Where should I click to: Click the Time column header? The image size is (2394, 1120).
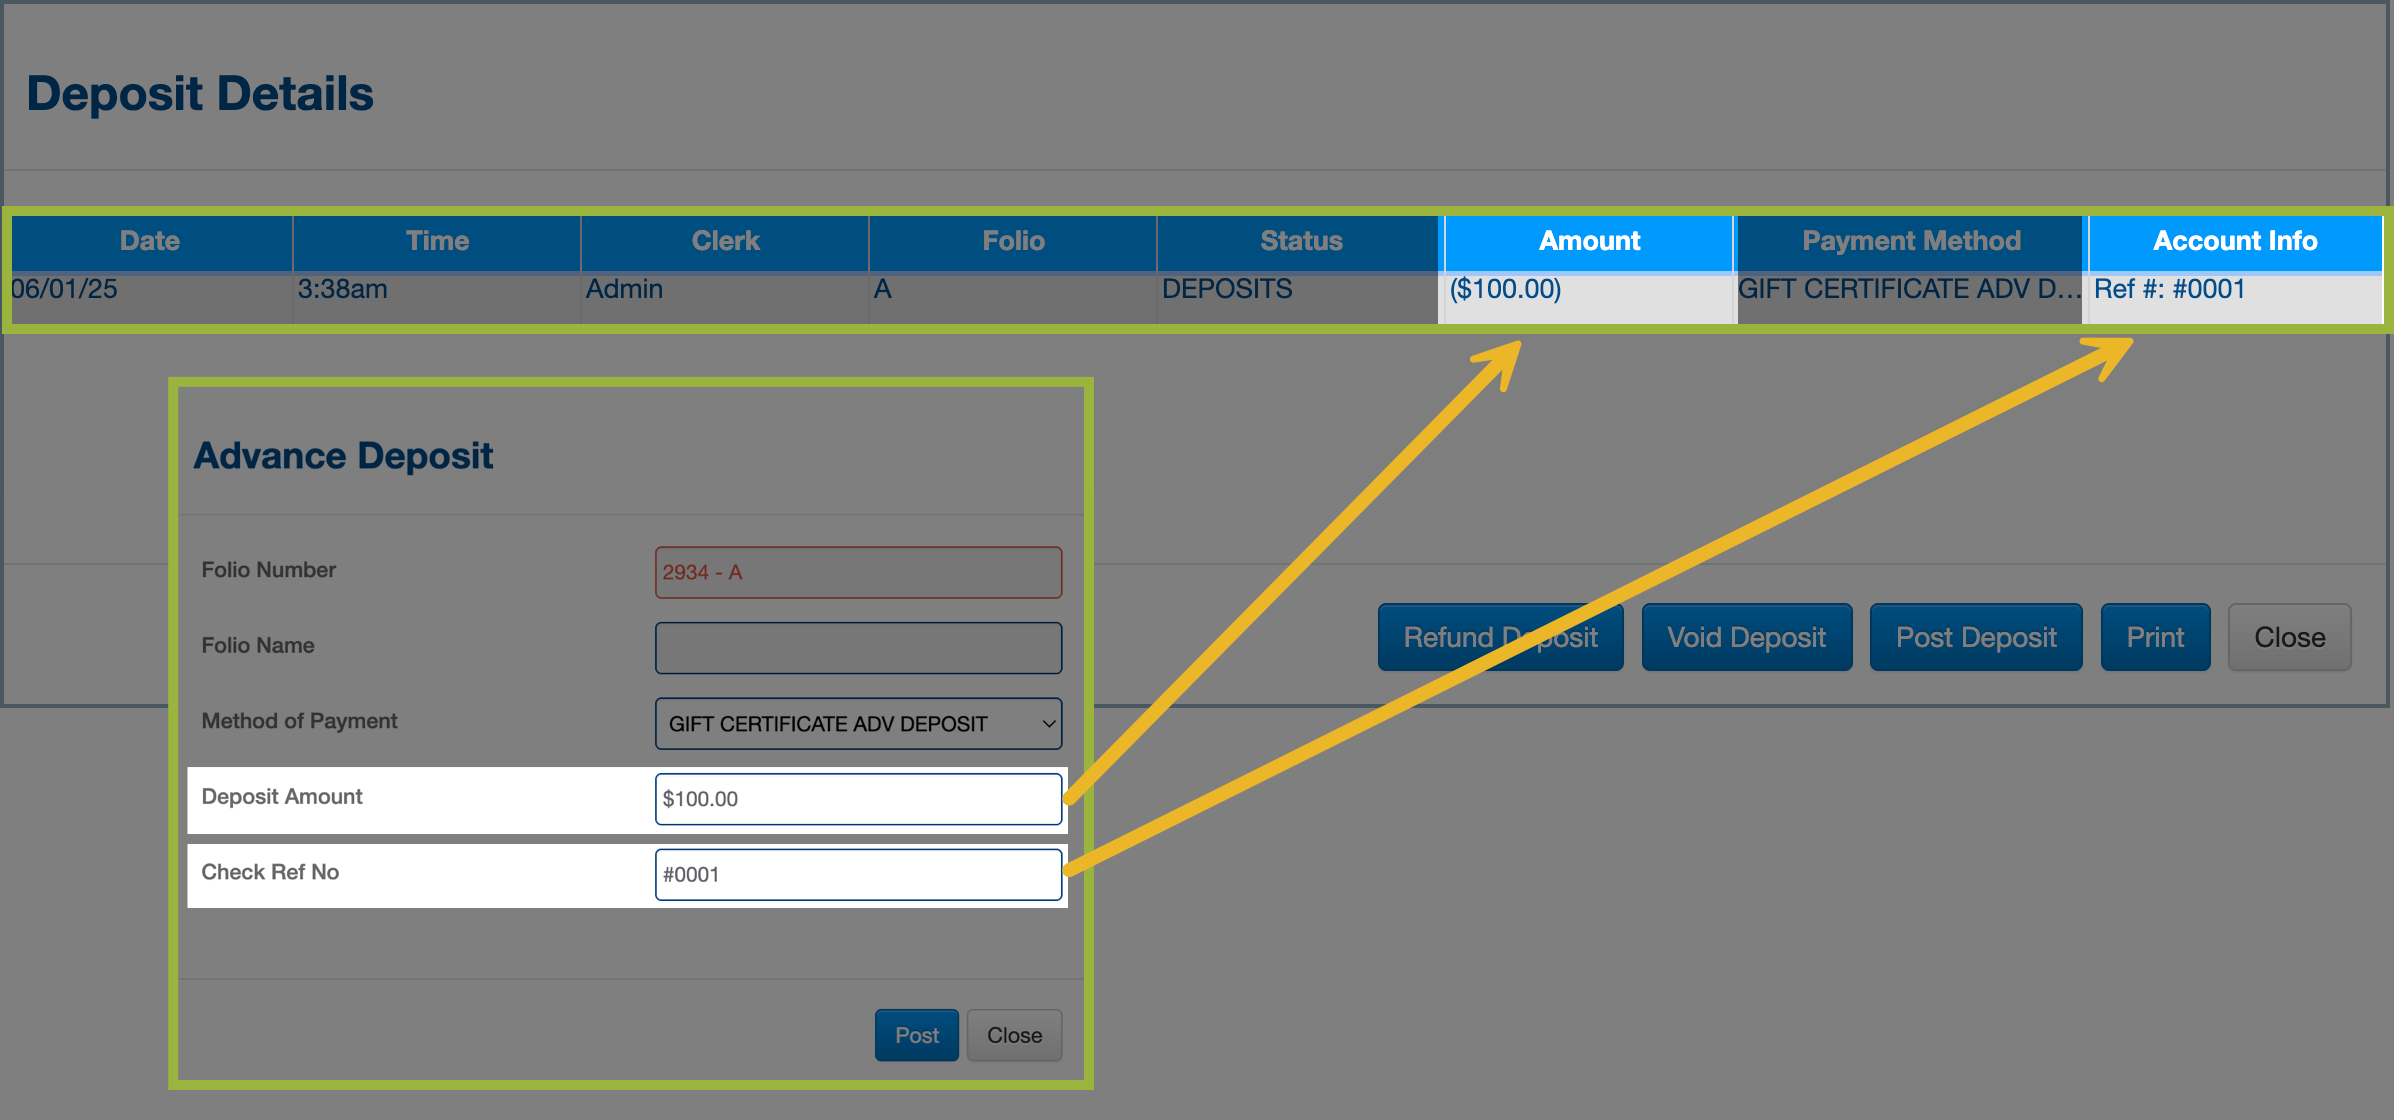click(x=437, y=241)
